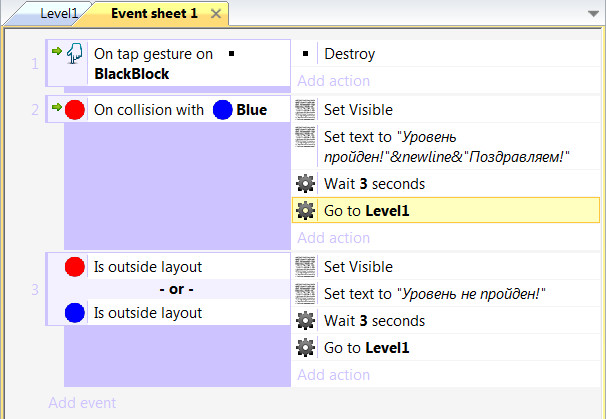Select the Destroy action in event 1

[346, 54]
